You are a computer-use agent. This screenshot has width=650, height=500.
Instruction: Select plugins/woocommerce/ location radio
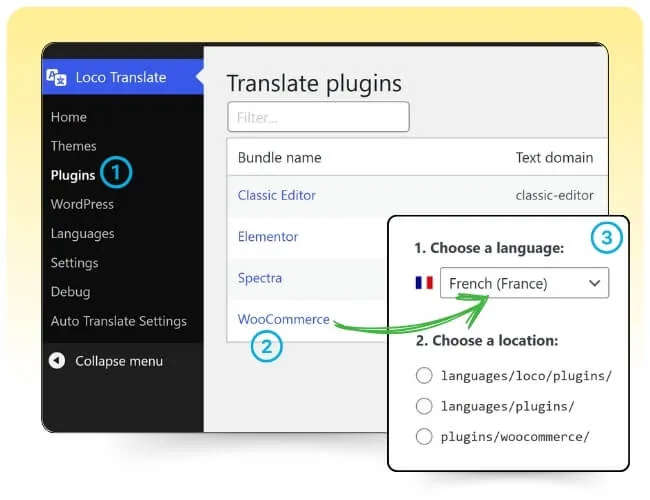click(424, 437)
